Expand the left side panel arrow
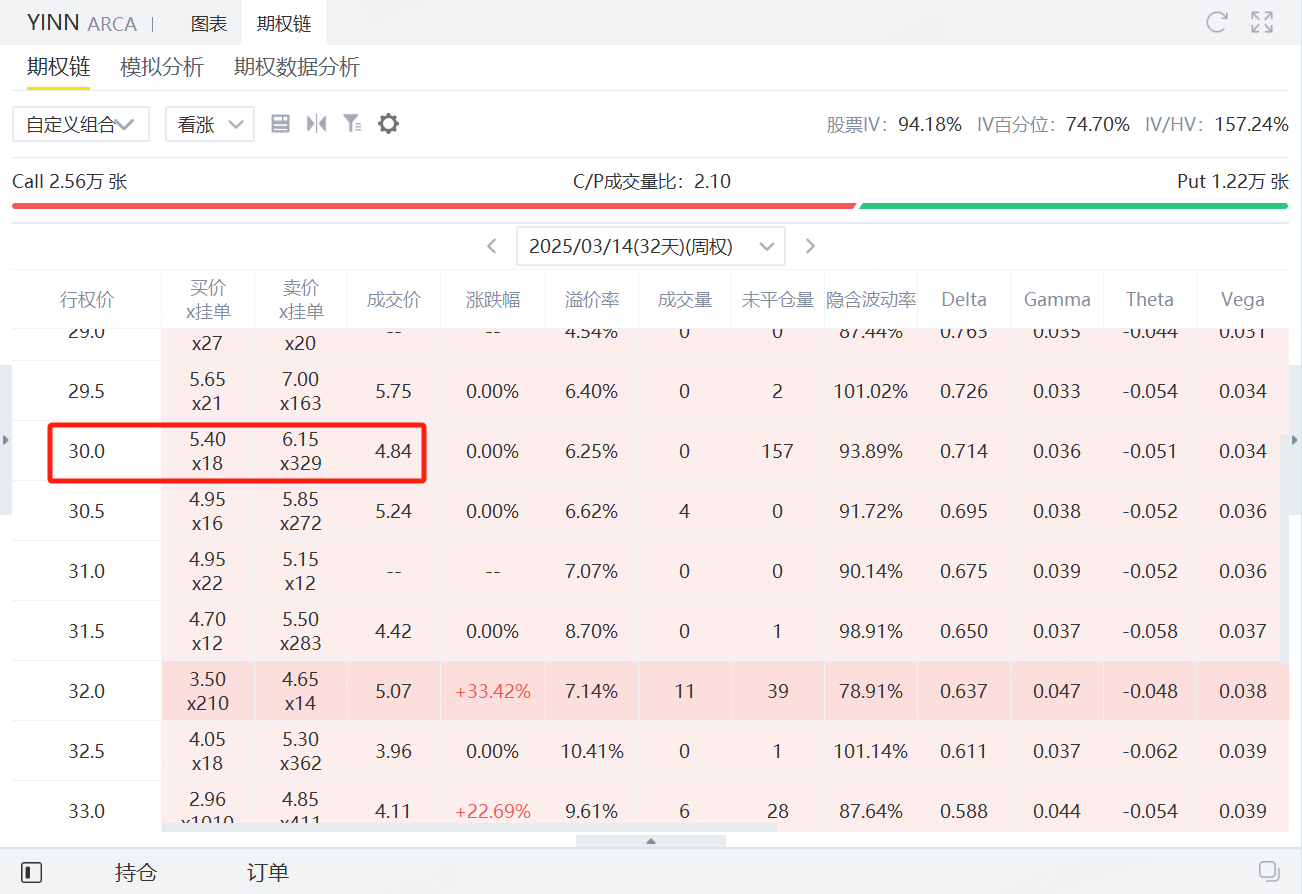 tap(5, 440)
